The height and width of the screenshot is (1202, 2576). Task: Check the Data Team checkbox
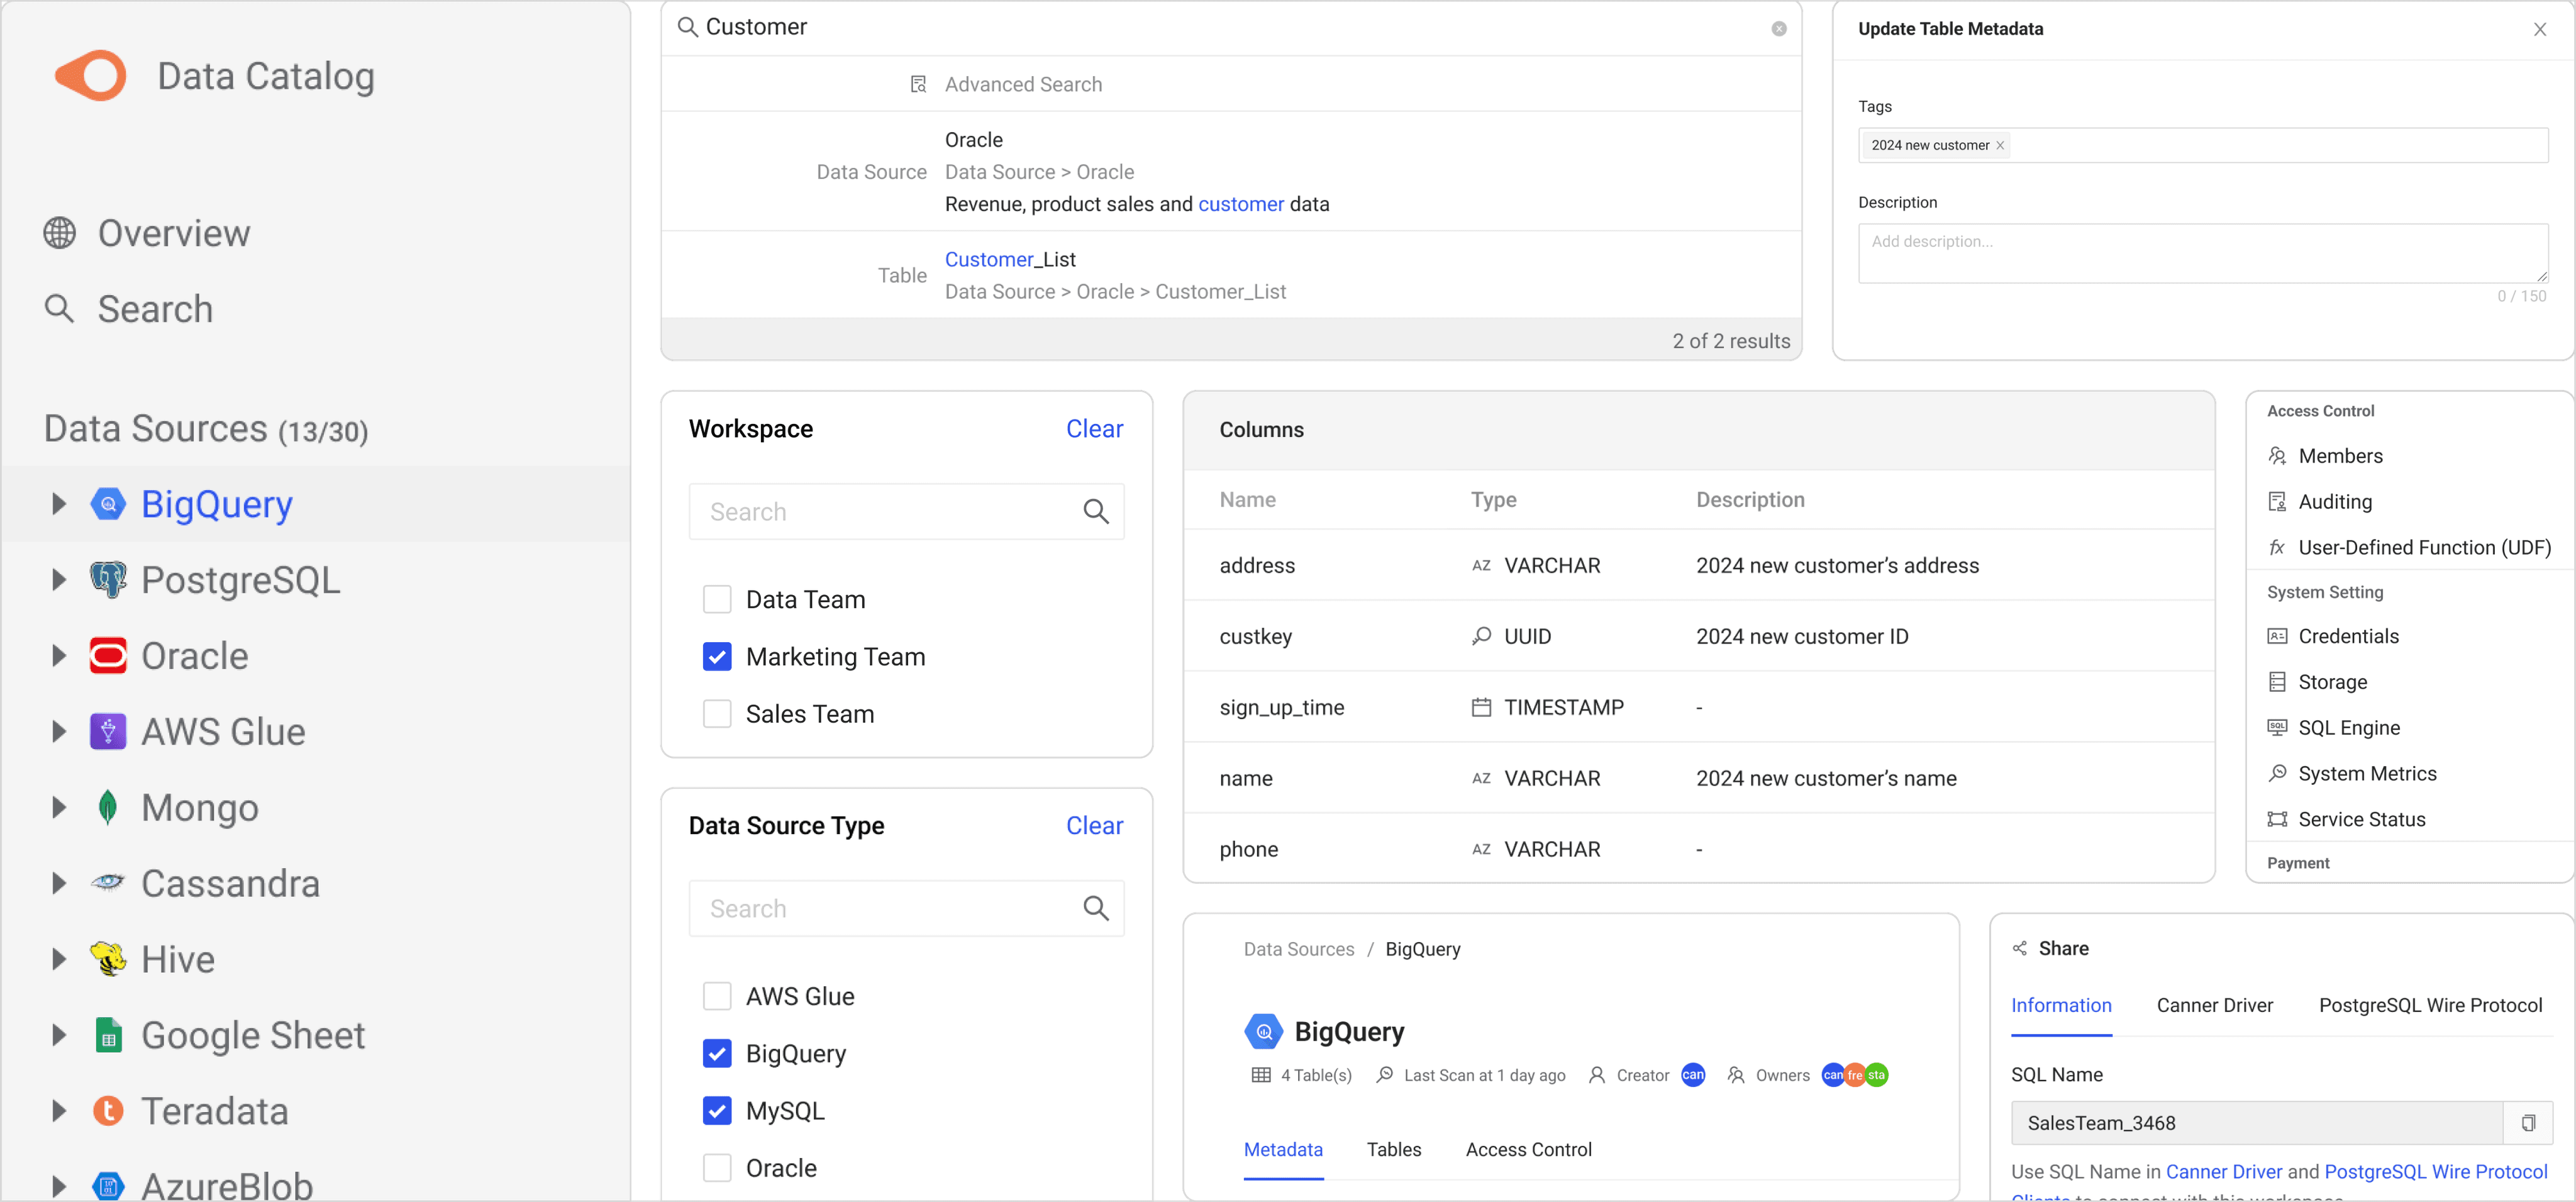(x=717, y=600)
